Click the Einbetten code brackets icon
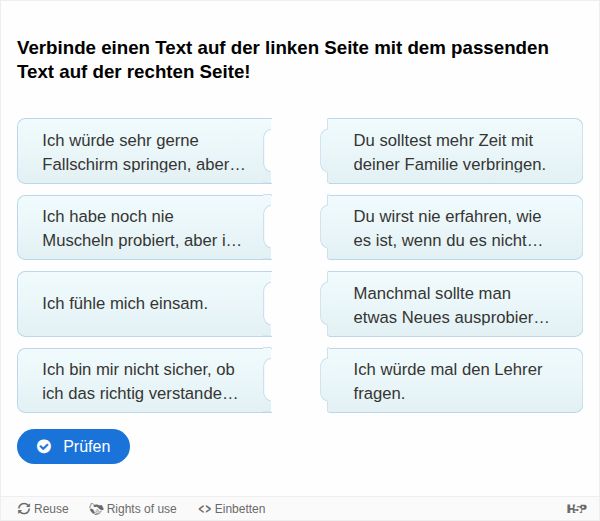 (204, 509)
